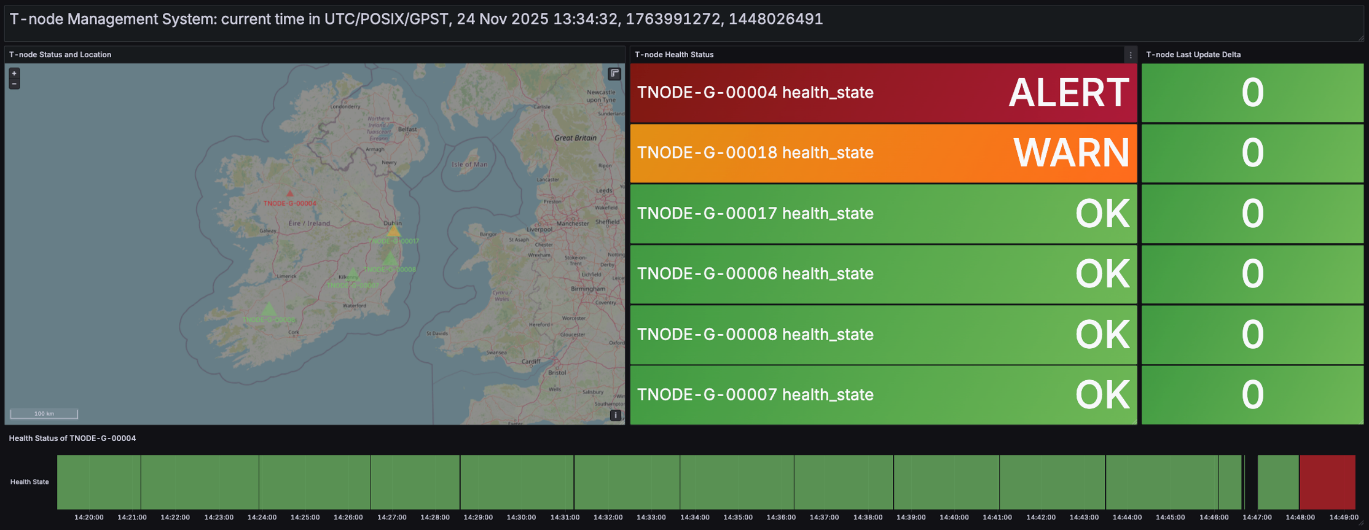Click the update delta 0 beside TNODE-G-00008
1369x530 pixels.
pyautogui.click(x=1252, y=334)
